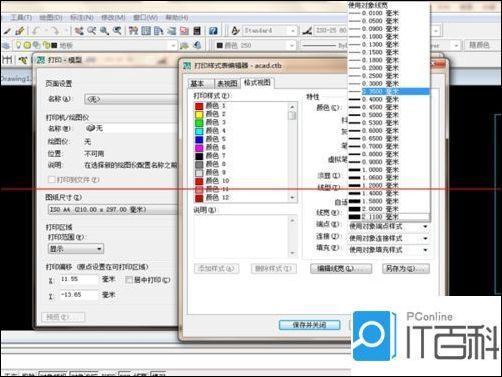Select 颜色 2 yellow plot style

[x=211, y=114]
